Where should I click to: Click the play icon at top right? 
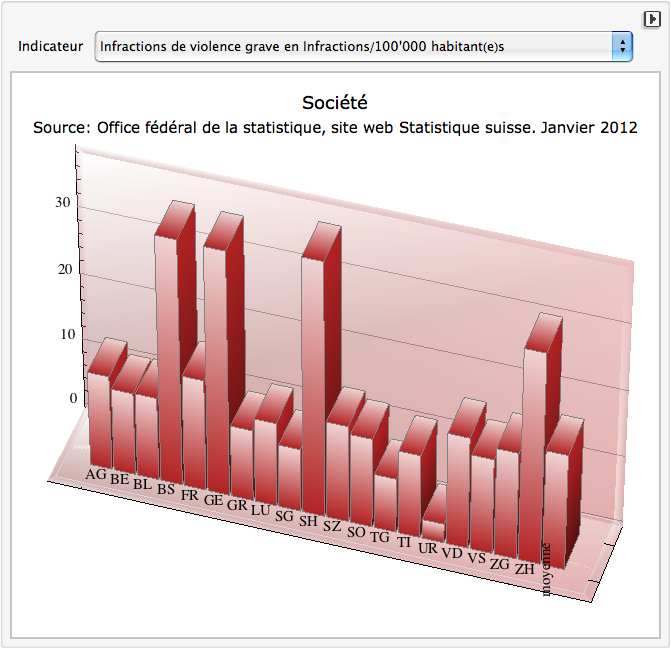click(652, 20)
